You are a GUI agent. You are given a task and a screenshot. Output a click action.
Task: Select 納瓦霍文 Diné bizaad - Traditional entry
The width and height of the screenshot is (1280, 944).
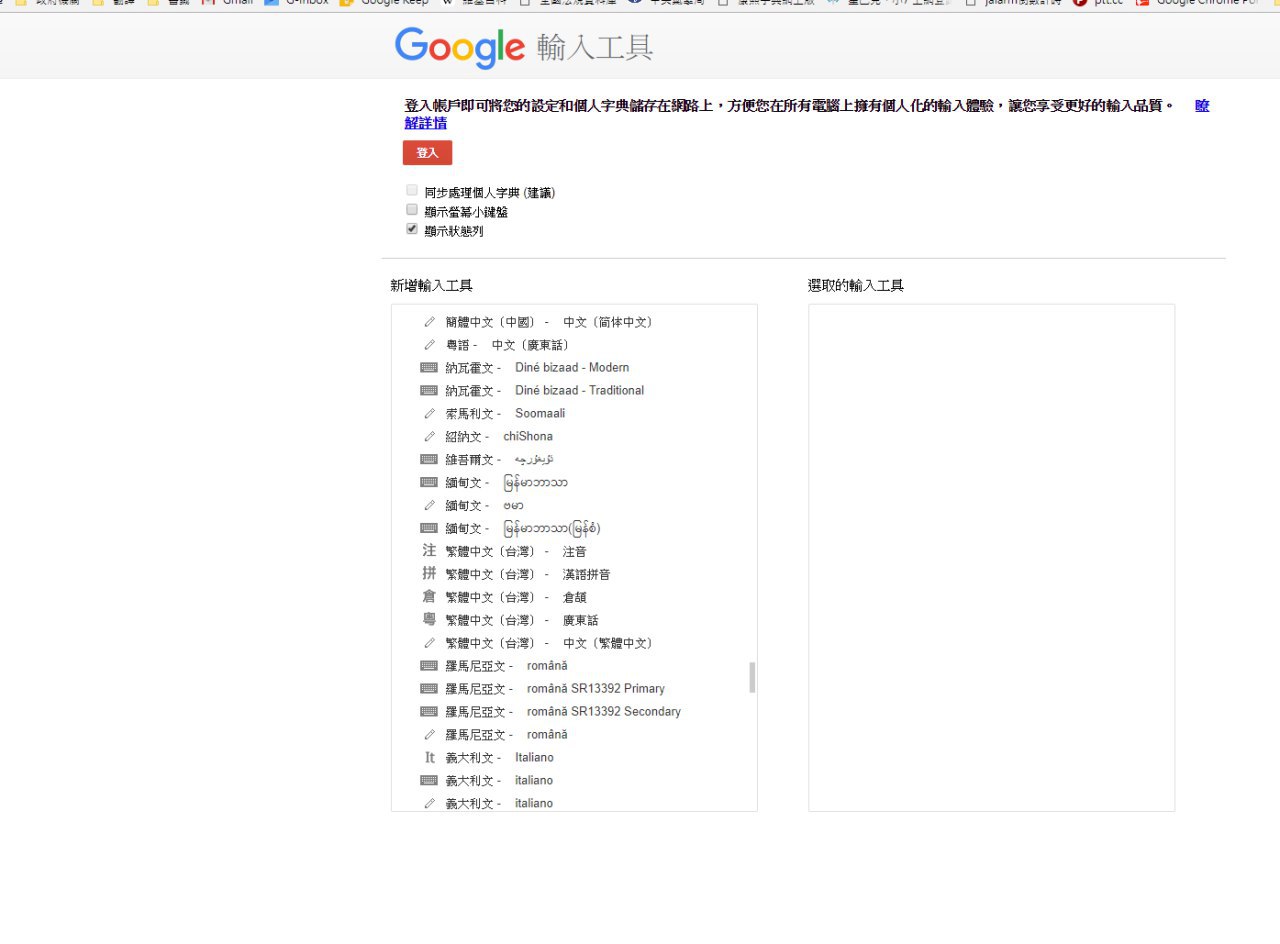[x=544, y=390]
